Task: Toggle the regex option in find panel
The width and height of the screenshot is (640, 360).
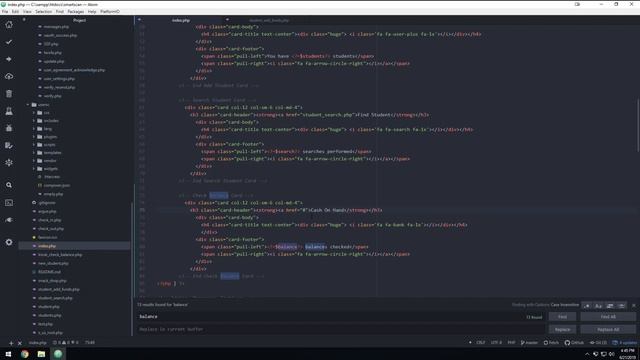Action: click(x=587, y=305)
